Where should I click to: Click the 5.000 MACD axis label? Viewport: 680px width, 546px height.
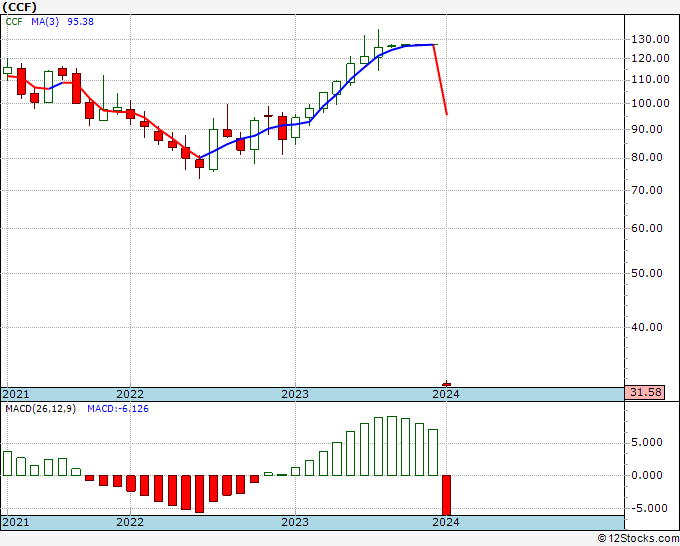pos(646,442)
